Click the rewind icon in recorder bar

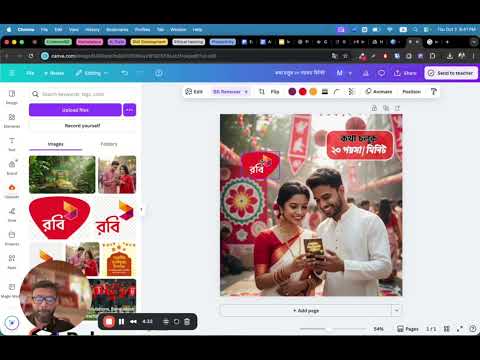click(133, 322)
